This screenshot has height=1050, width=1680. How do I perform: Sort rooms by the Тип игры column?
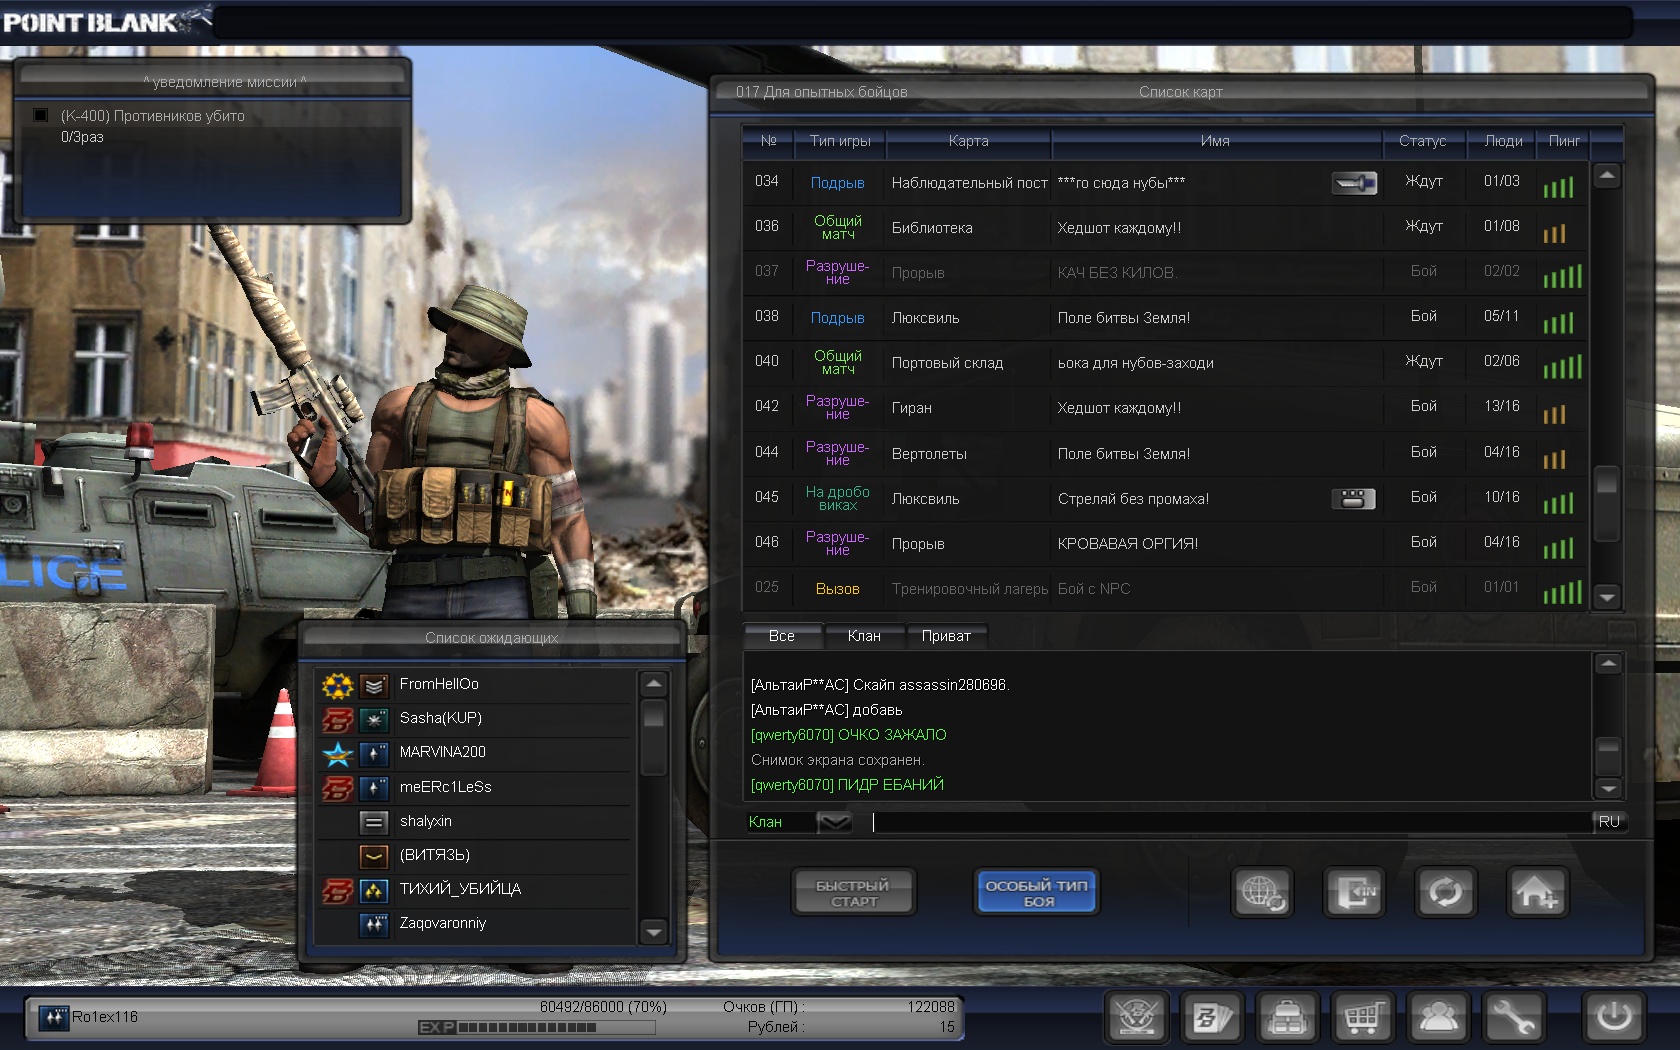(840, 141)
